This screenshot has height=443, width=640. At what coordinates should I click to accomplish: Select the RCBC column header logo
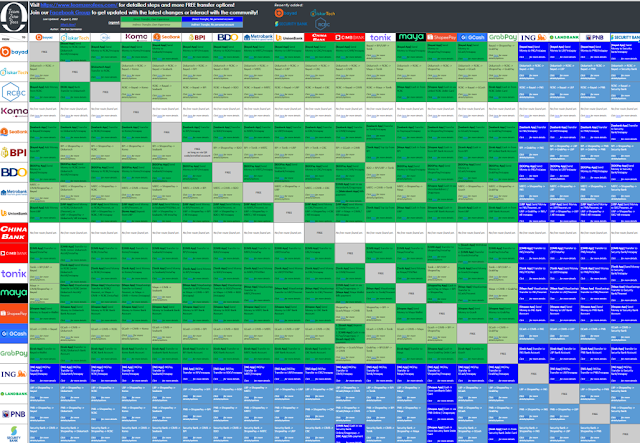coord(105,37)
